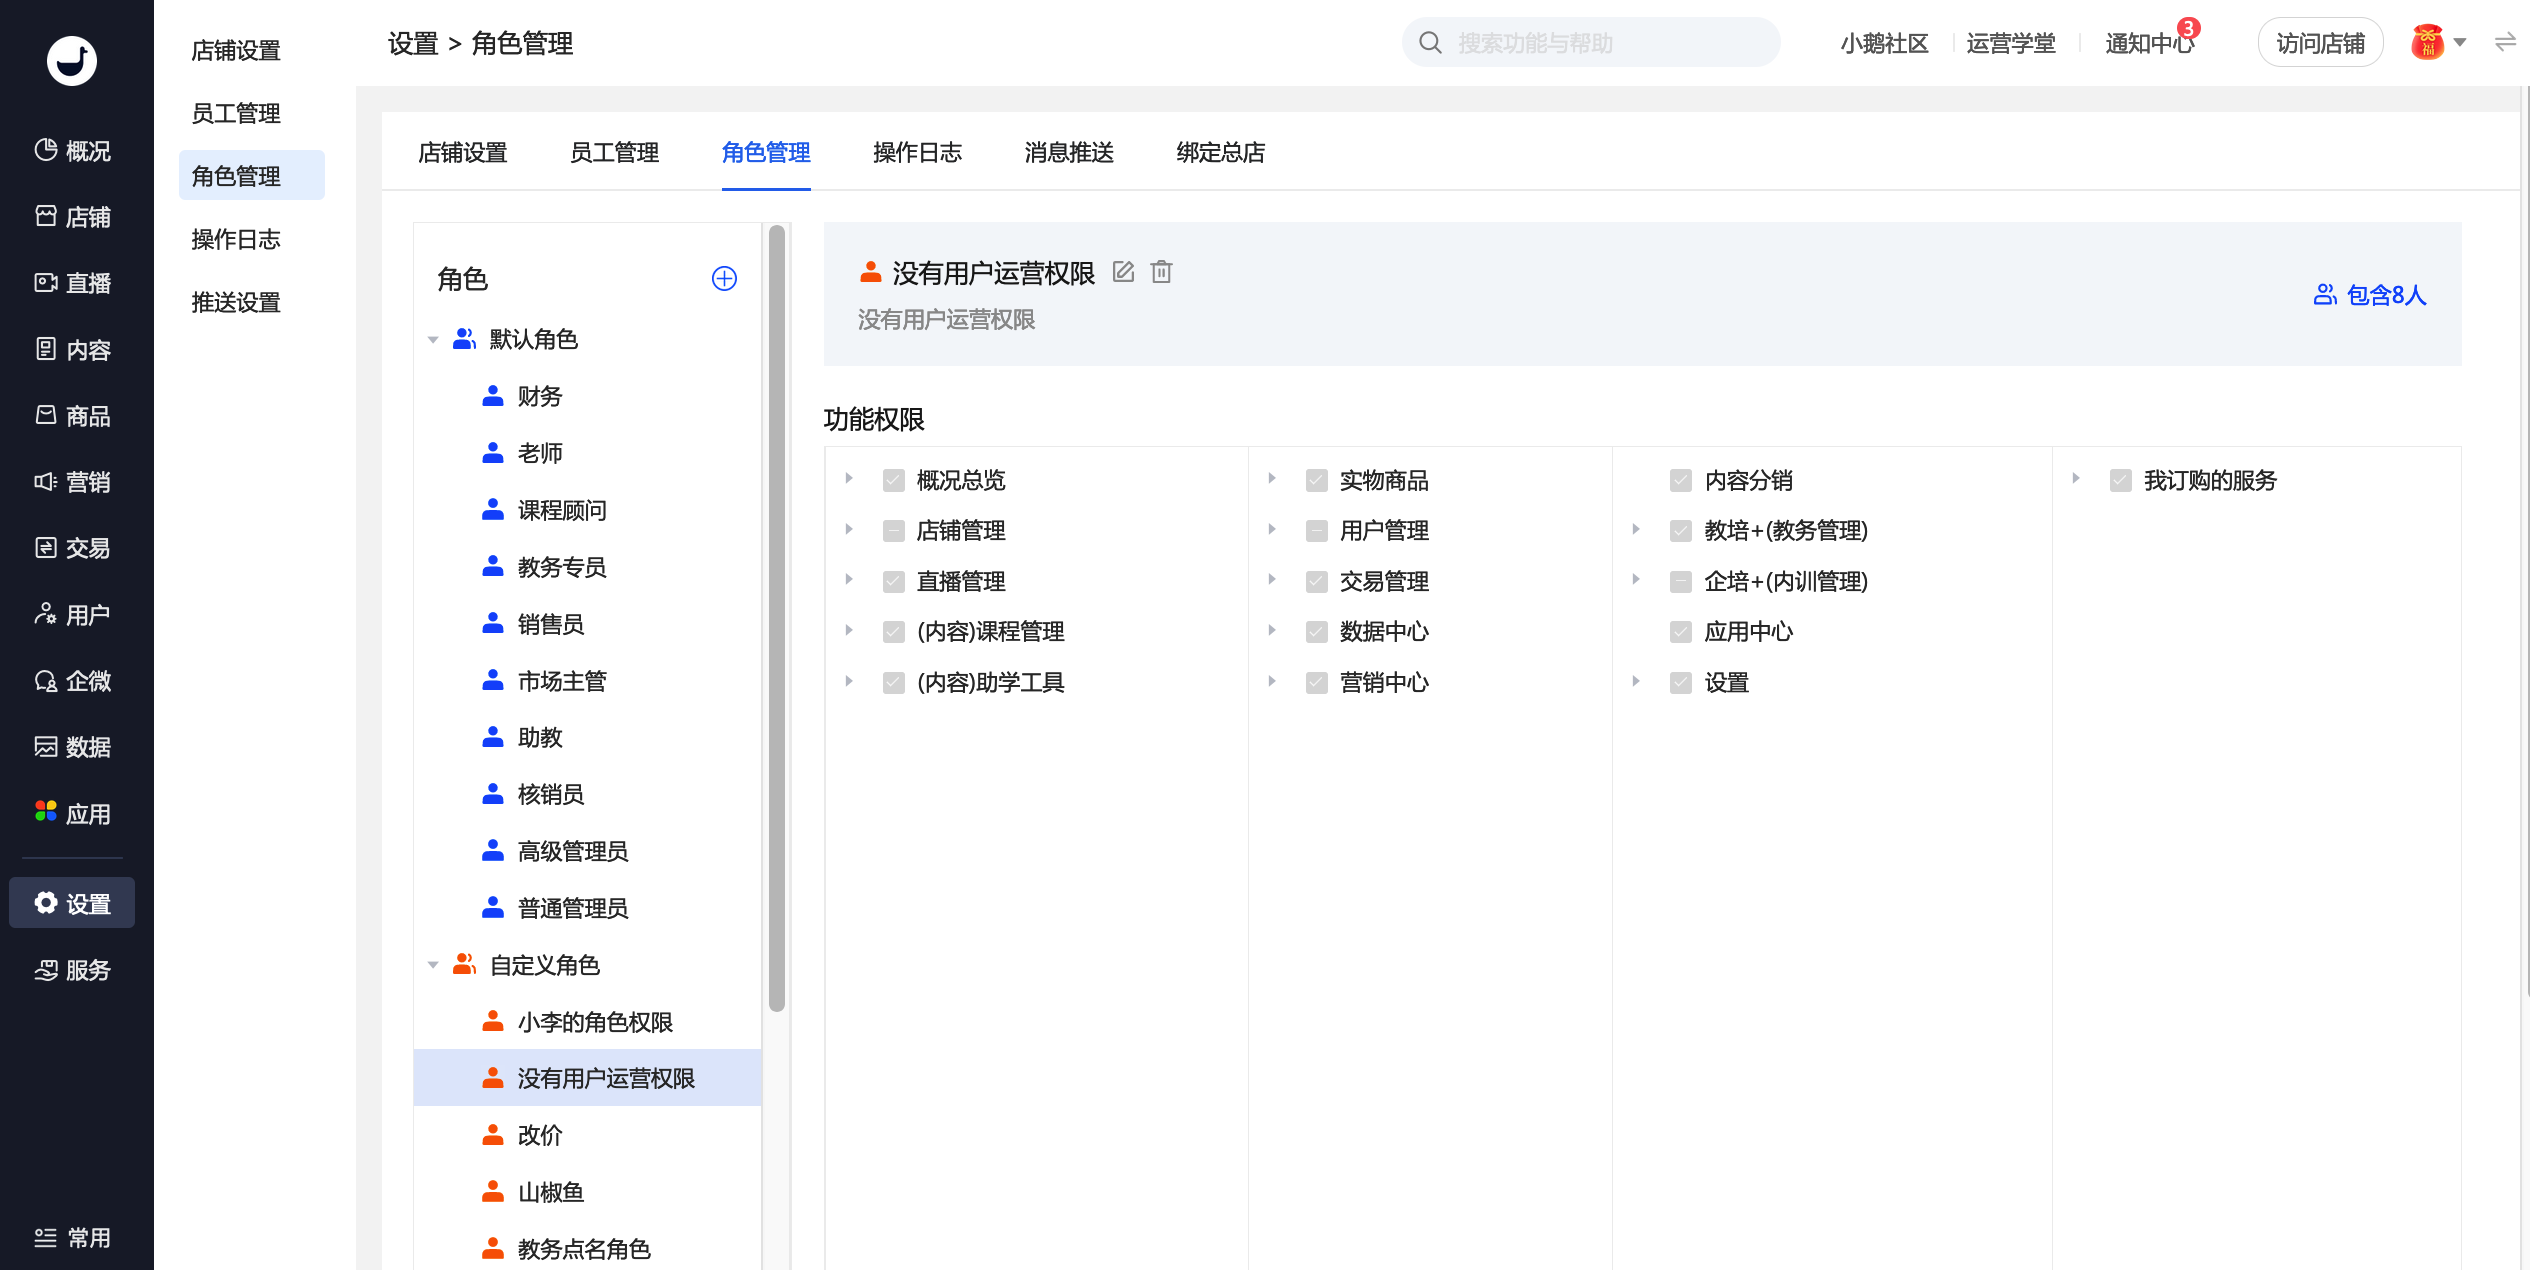This screenshot has height=1270, width=2530.
Task: Toggle the 用户管理 permission checkbox
Action: pos(1316,531)
